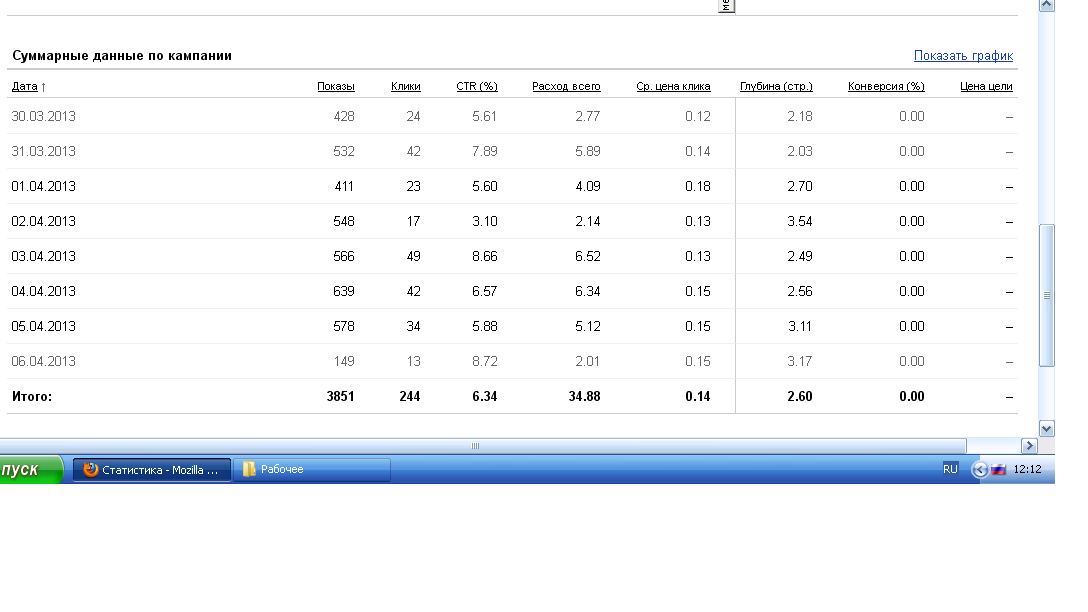Sort table by 'Дата' column header
Screen dimensions: 1088x612
click(x=25, y=87)
